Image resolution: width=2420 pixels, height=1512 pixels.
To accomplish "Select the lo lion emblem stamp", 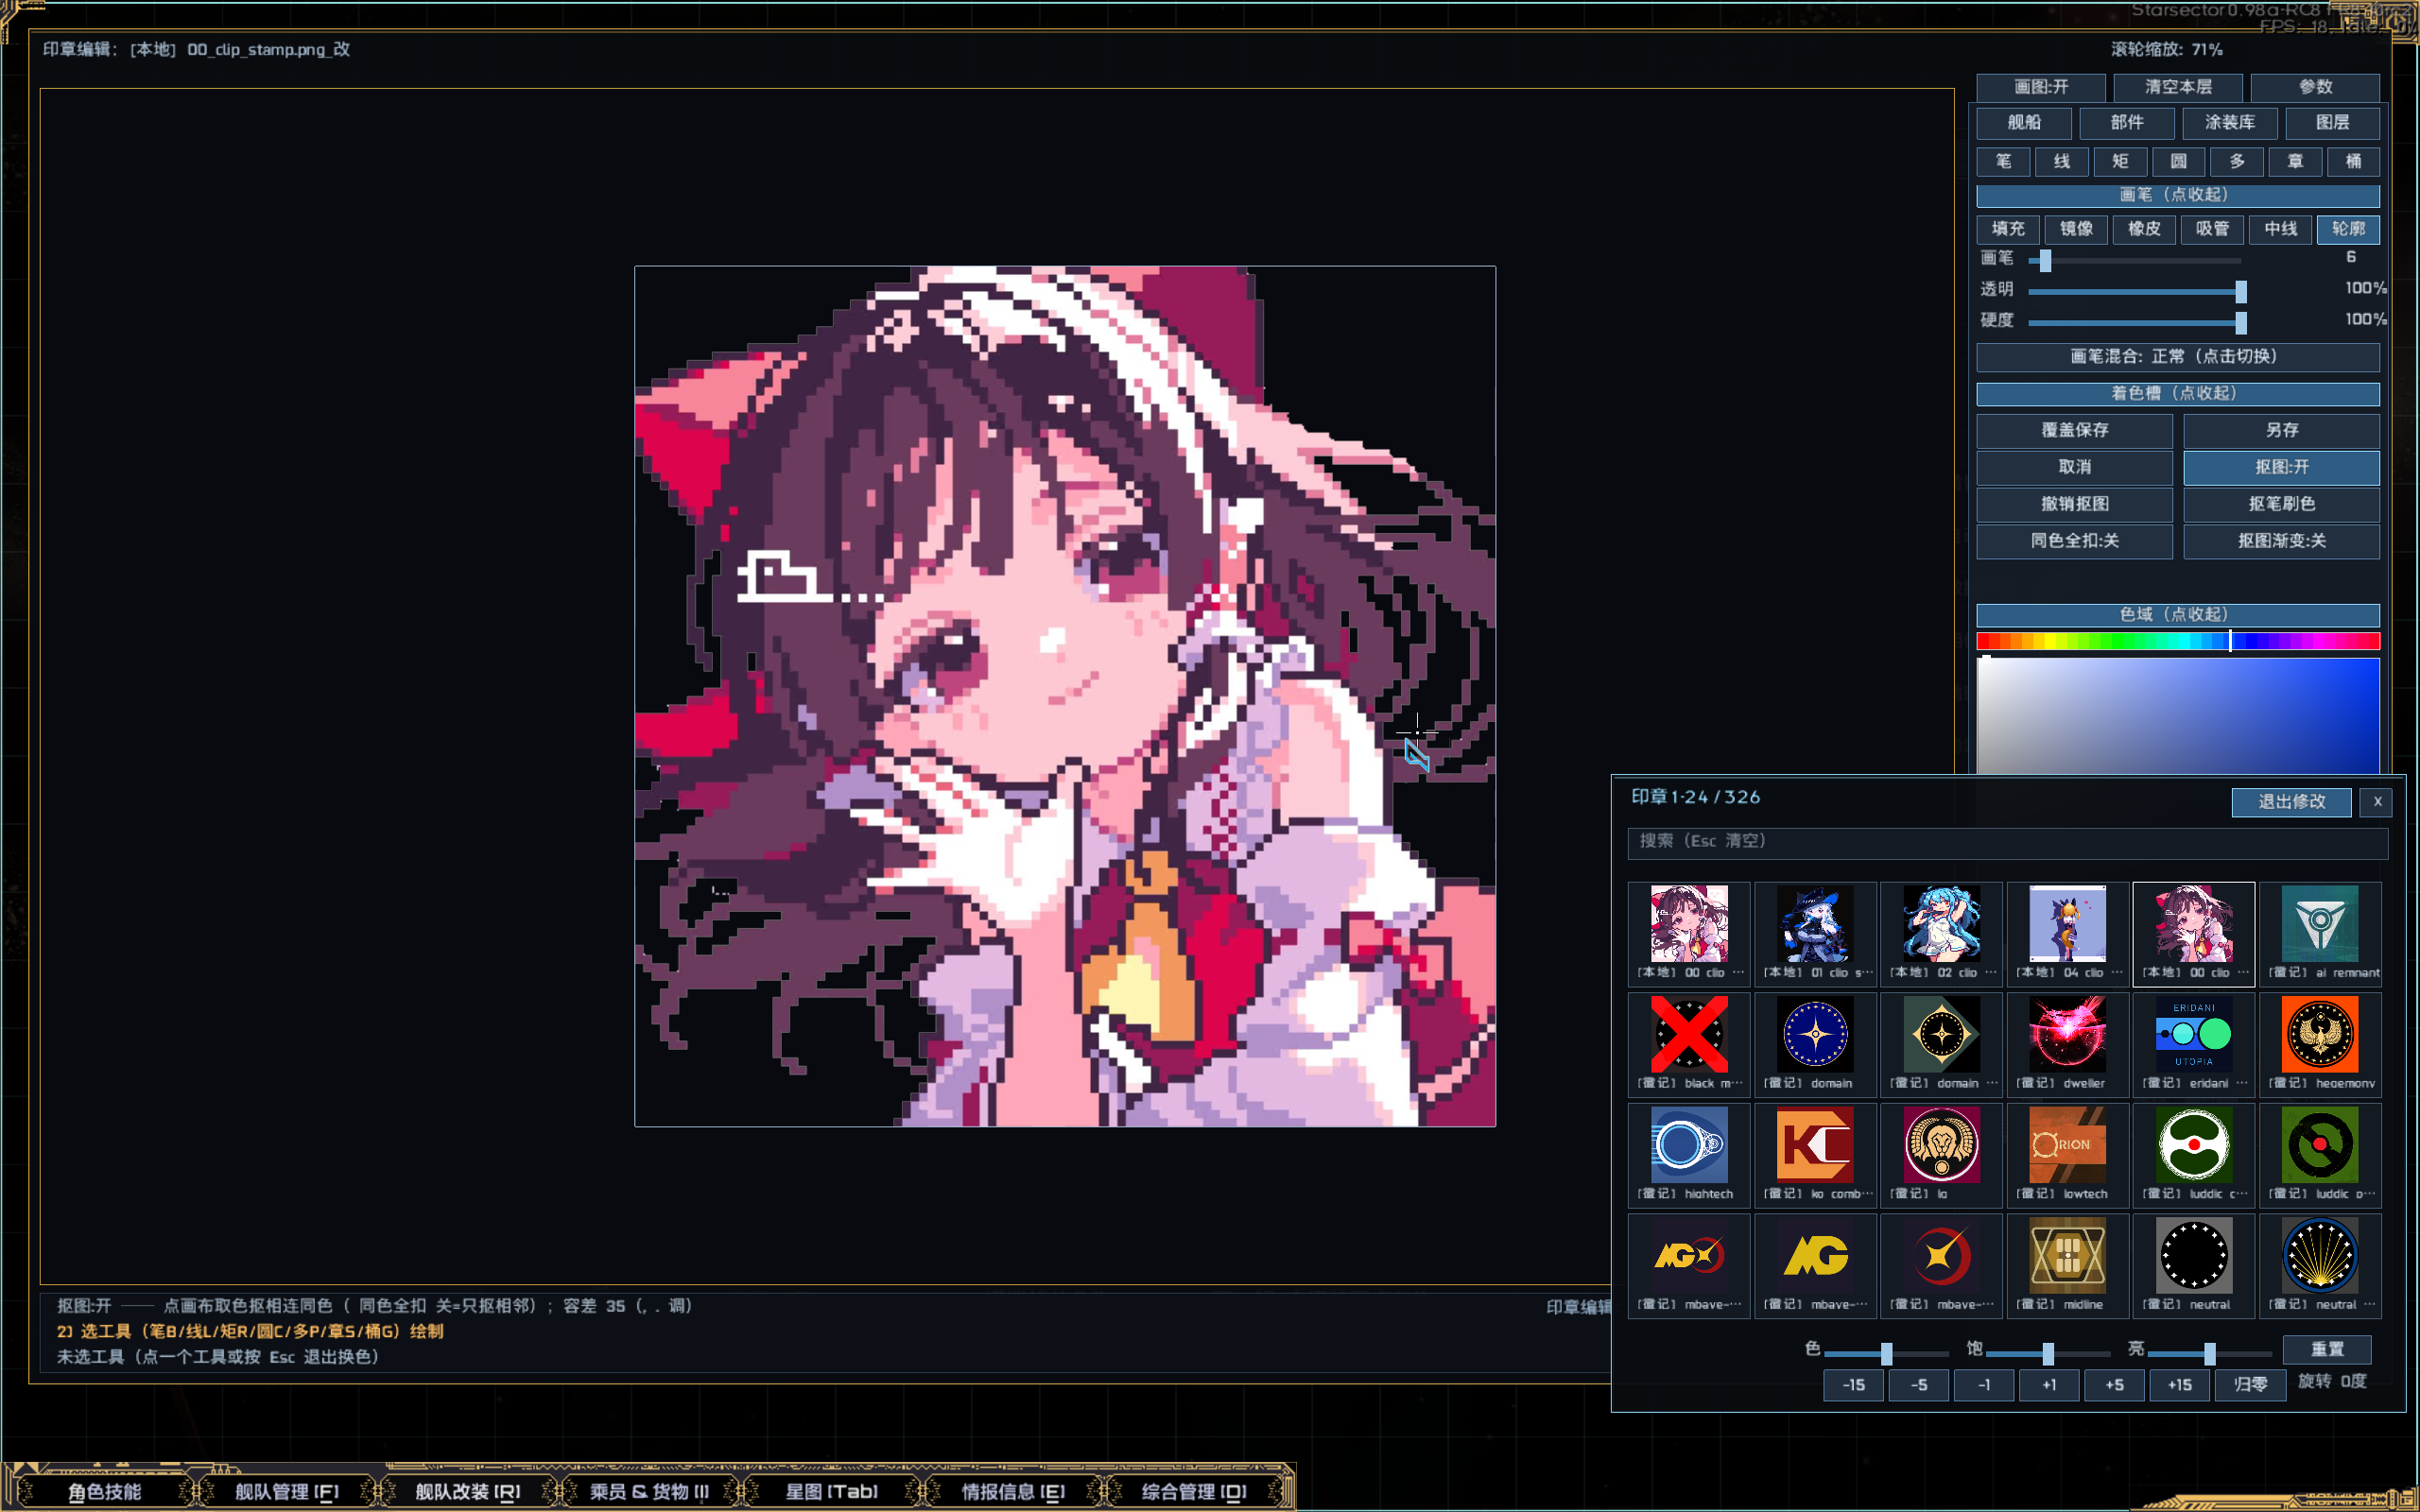I will pos(1941,1155).
